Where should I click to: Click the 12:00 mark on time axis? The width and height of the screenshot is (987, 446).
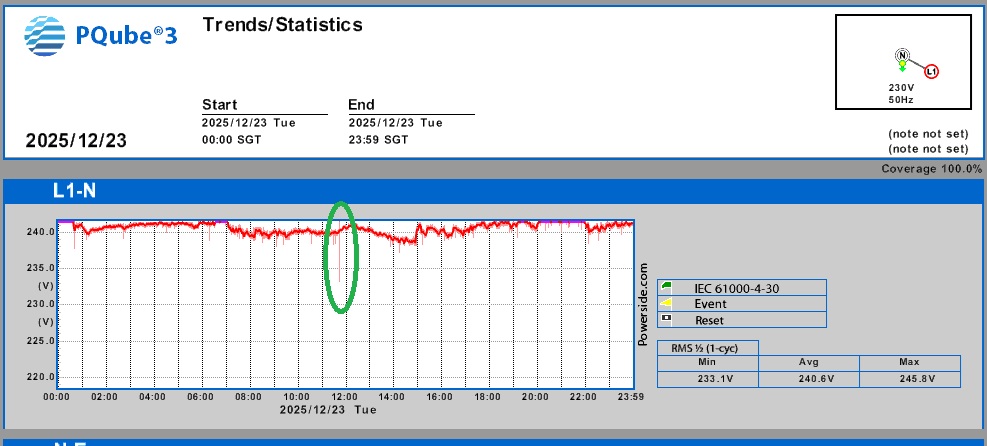[x=345, y=397]
